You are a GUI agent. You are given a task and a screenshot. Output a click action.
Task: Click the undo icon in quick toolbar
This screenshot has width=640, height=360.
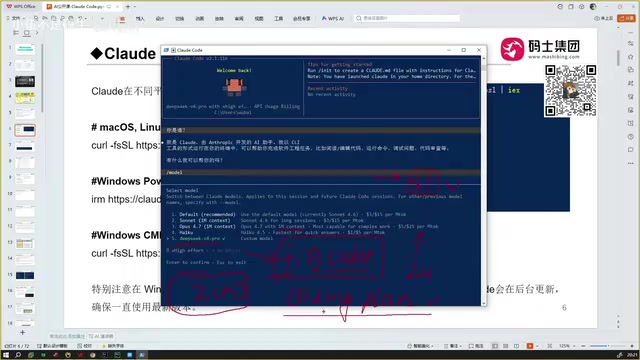pyautogui.click(x=80, y=18)
